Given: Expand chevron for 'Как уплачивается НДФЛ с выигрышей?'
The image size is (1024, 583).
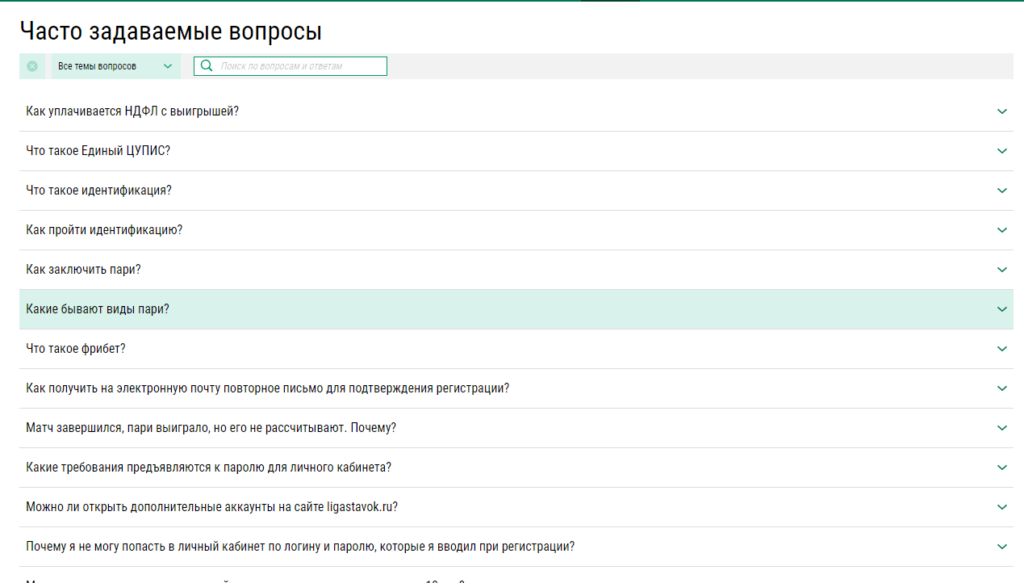Looking at the screenshot, I should pos(1002,112).
